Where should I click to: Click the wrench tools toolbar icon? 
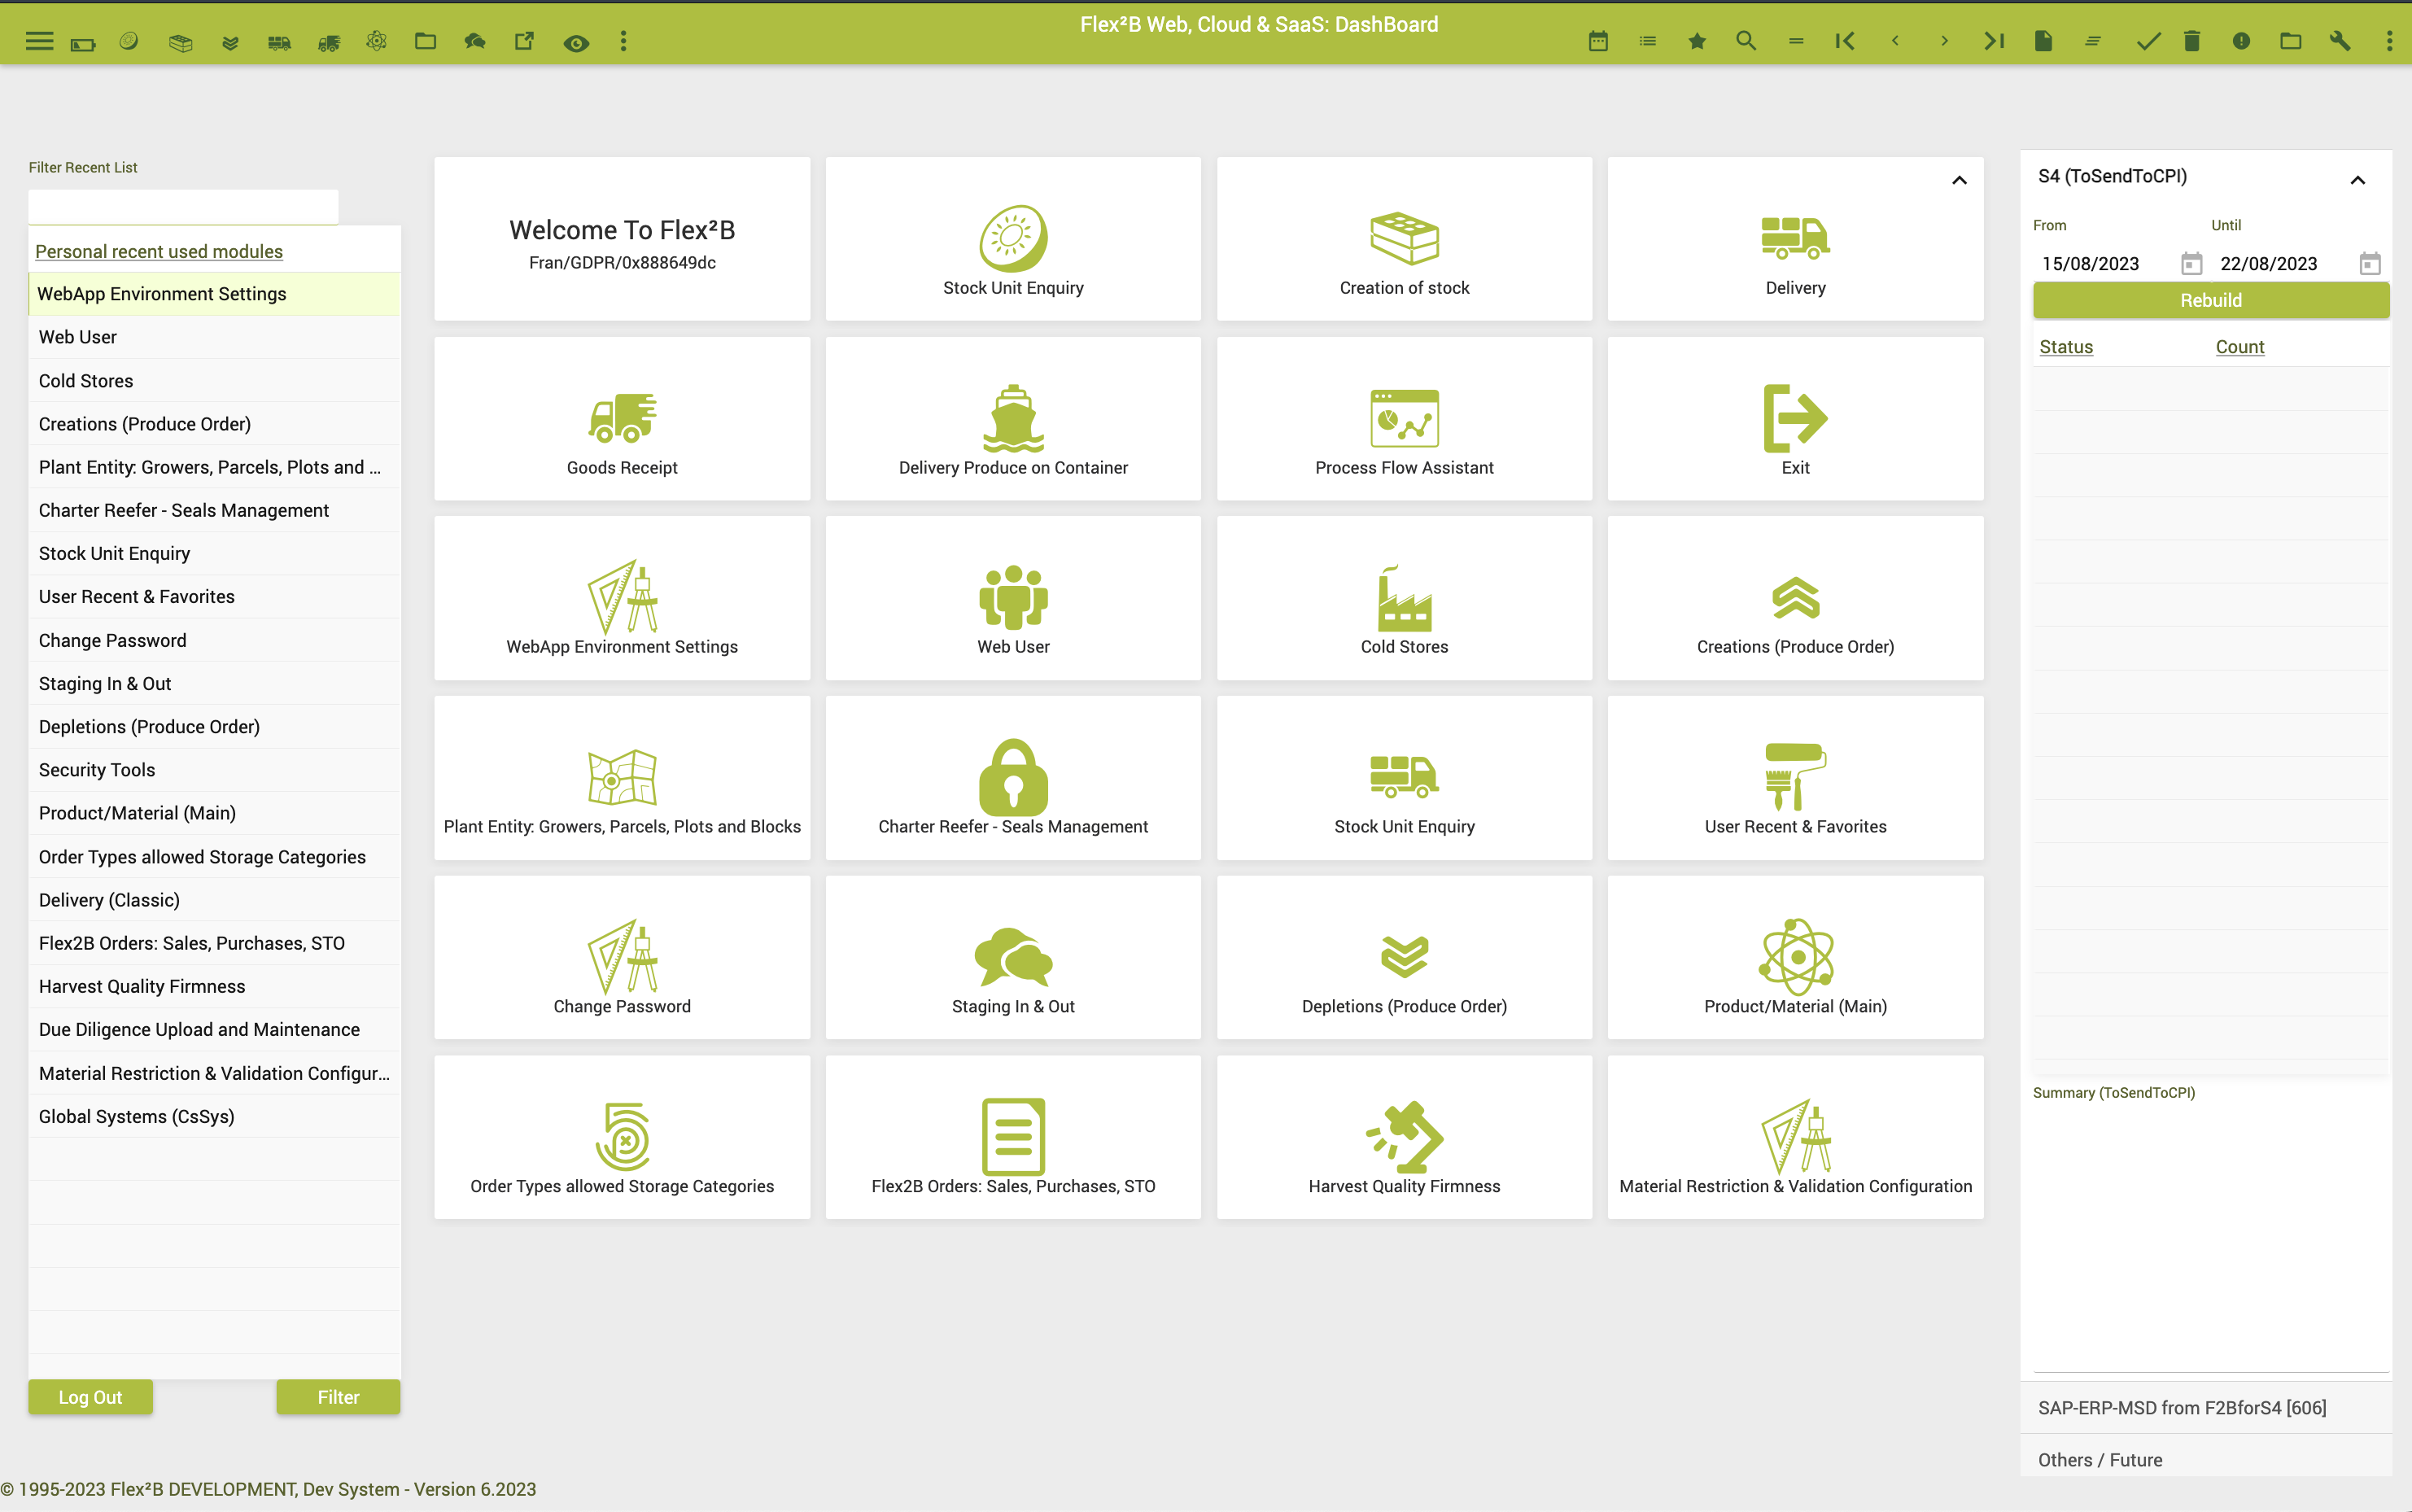tap(2339, 41)
